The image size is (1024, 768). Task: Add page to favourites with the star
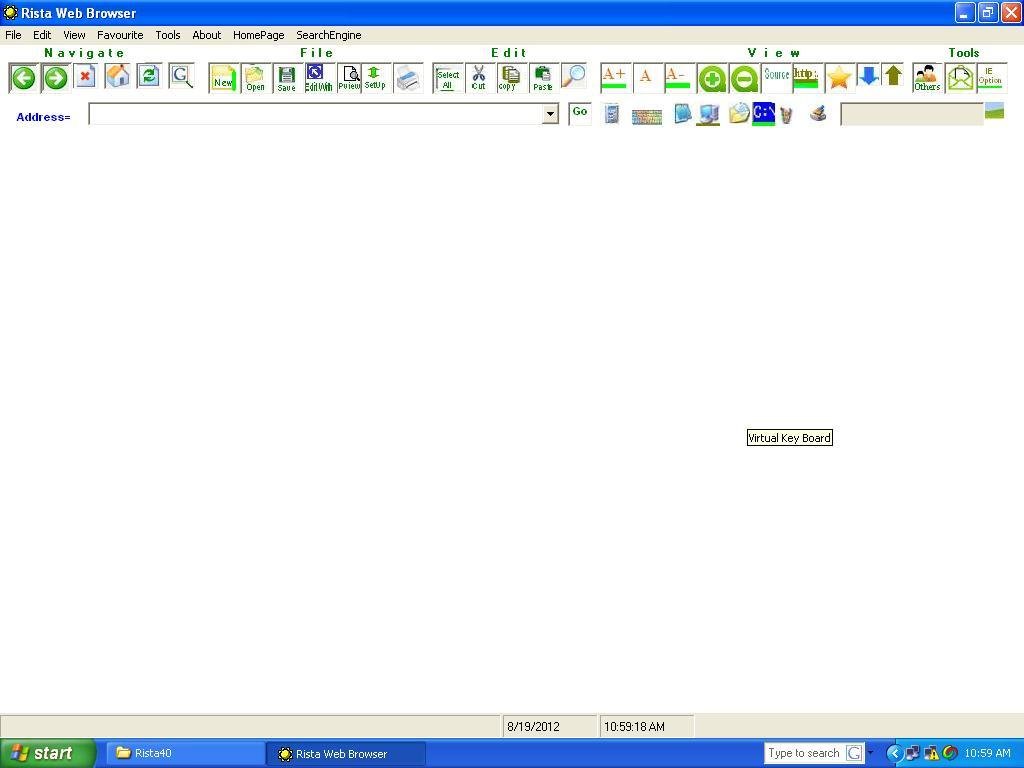[838, 77]
